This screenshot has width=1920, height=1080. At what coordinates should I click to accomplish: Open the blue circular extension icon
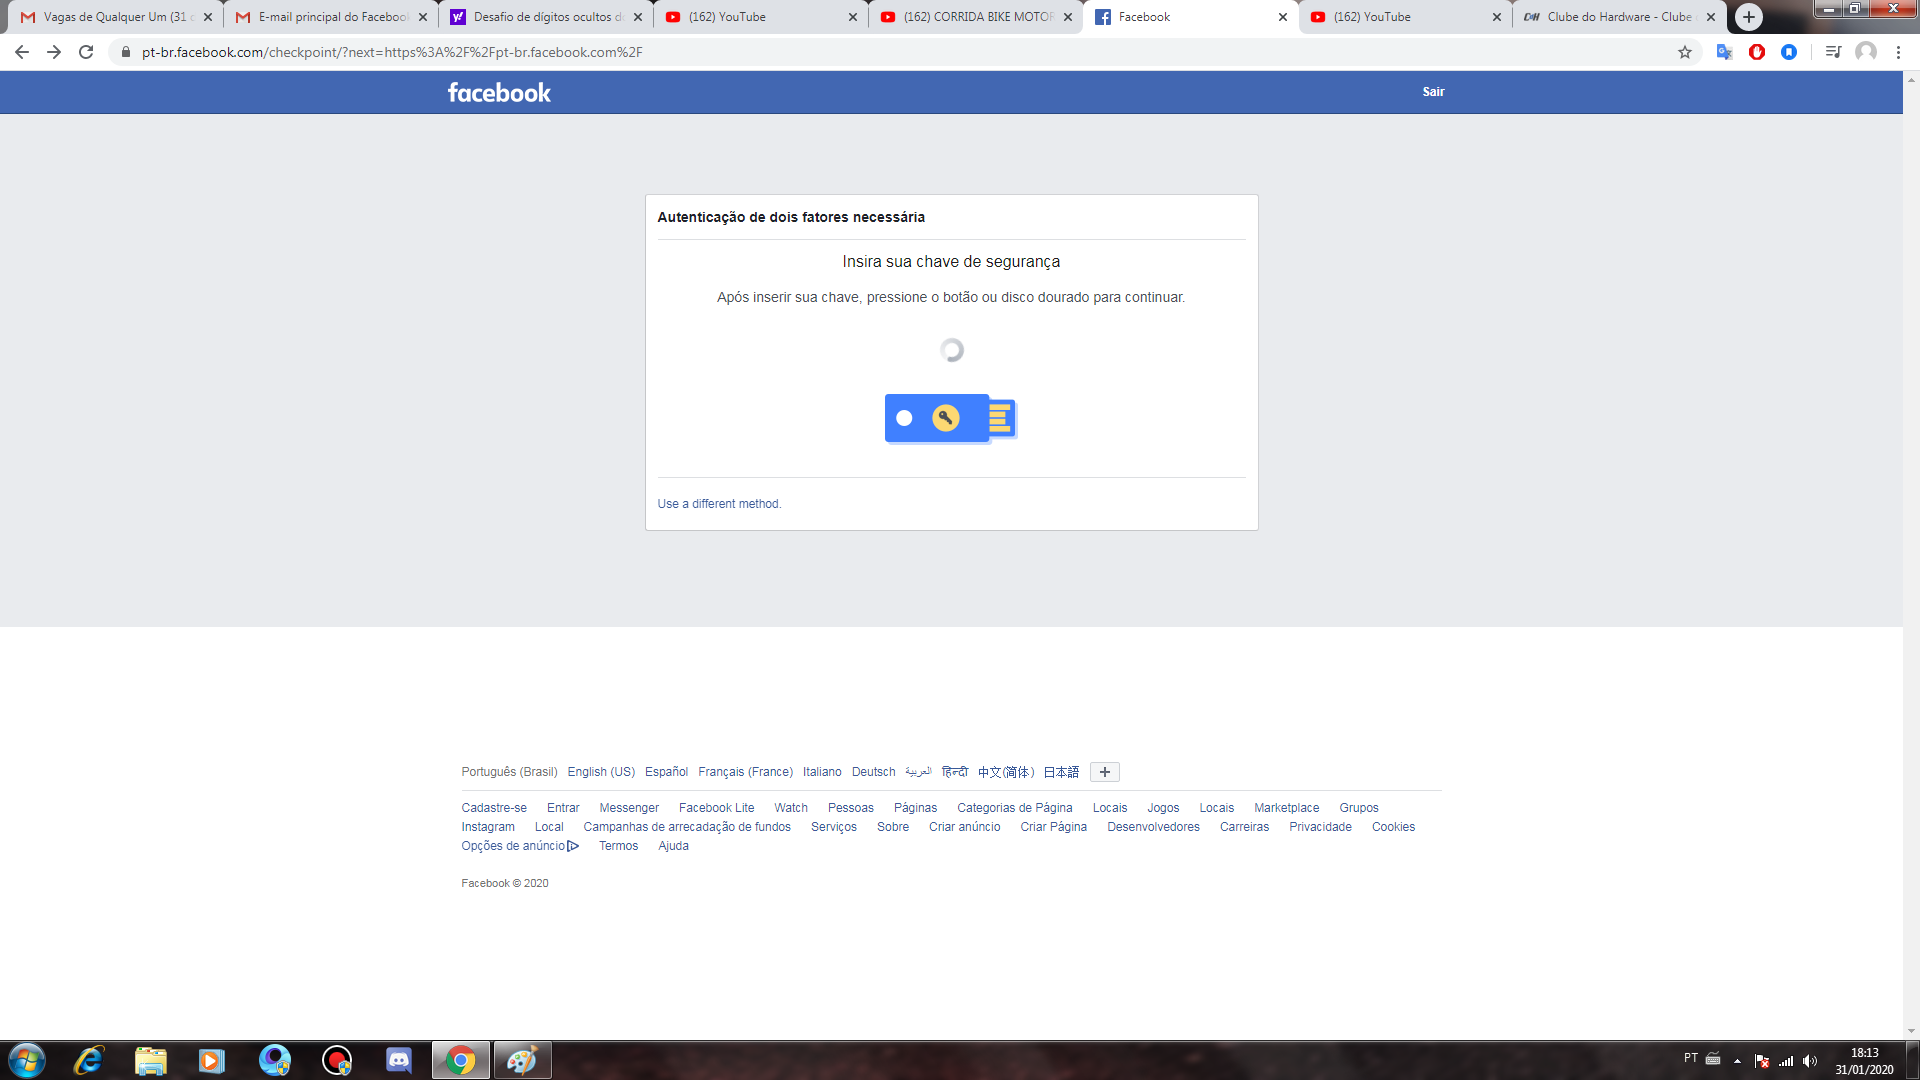click(1789, 52)
